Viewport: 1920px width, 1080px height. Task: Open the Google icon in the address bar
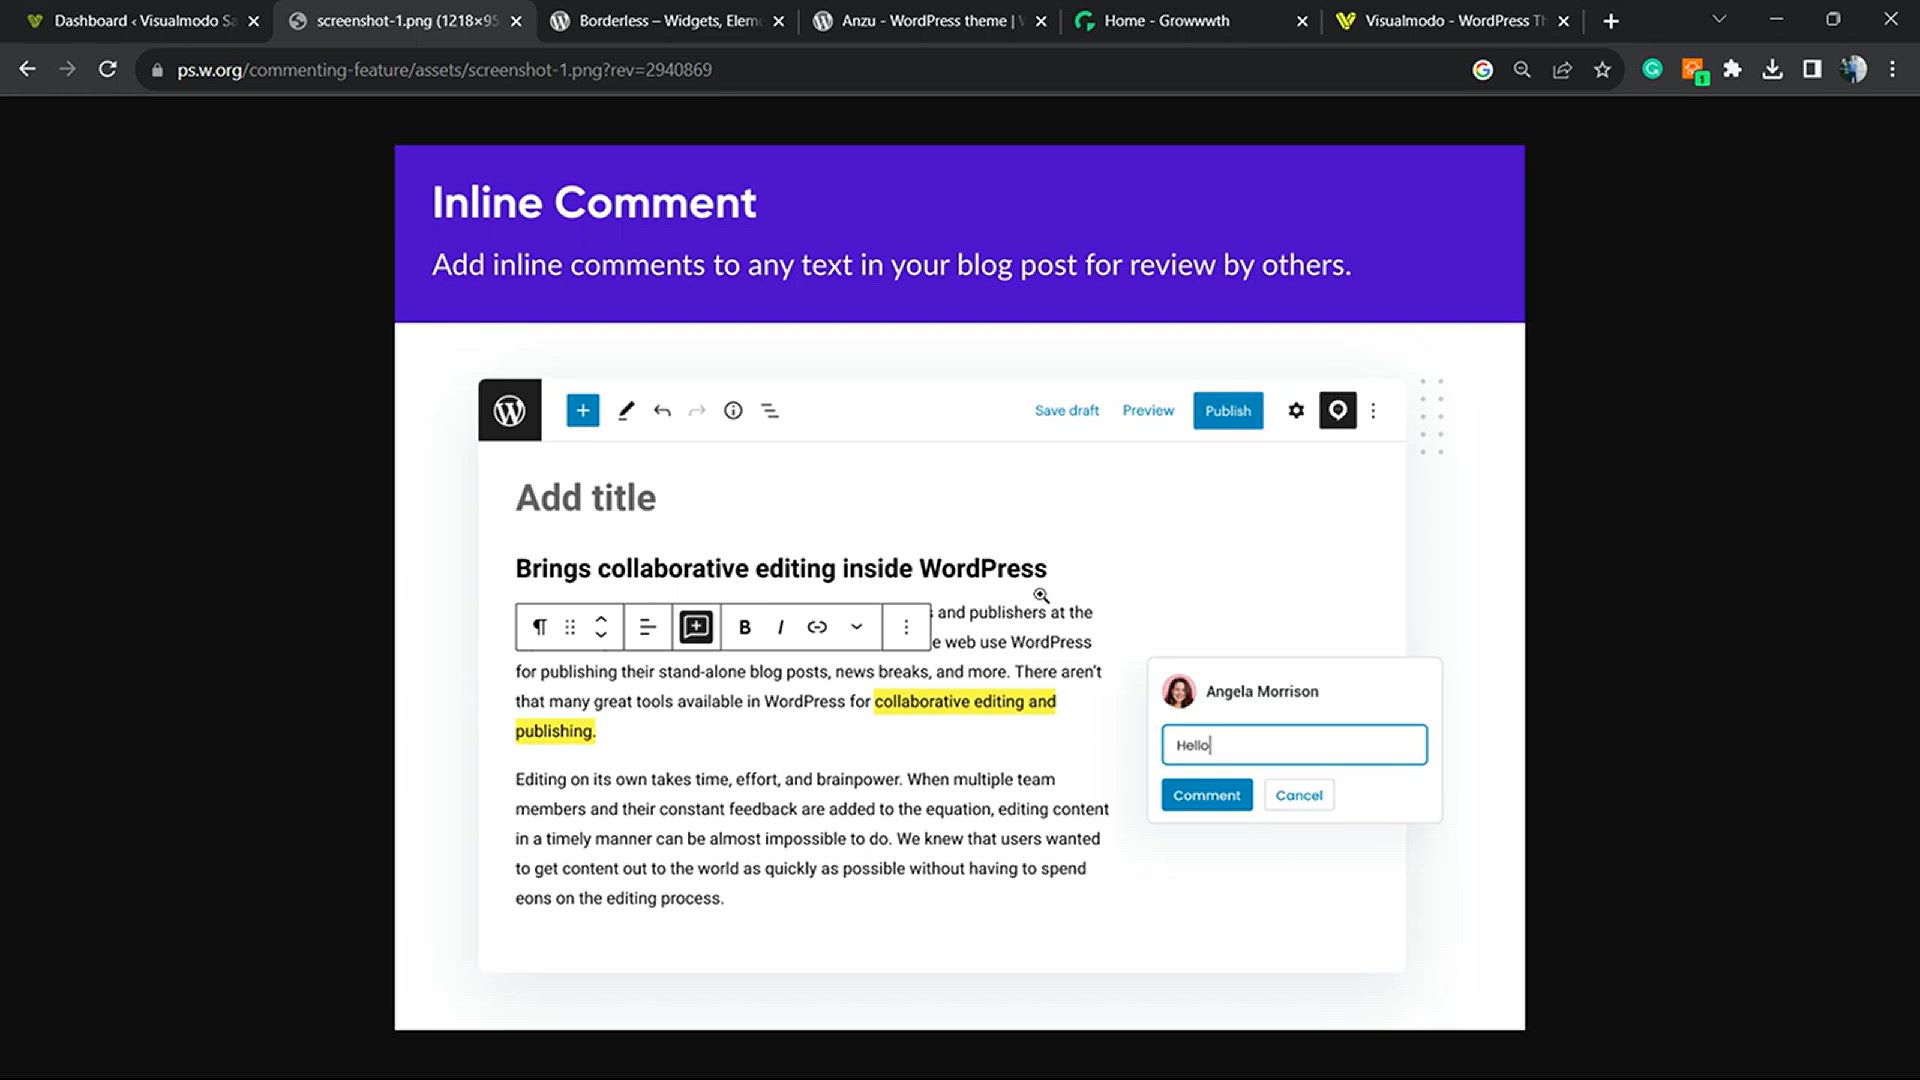(x=1483, y=69)
